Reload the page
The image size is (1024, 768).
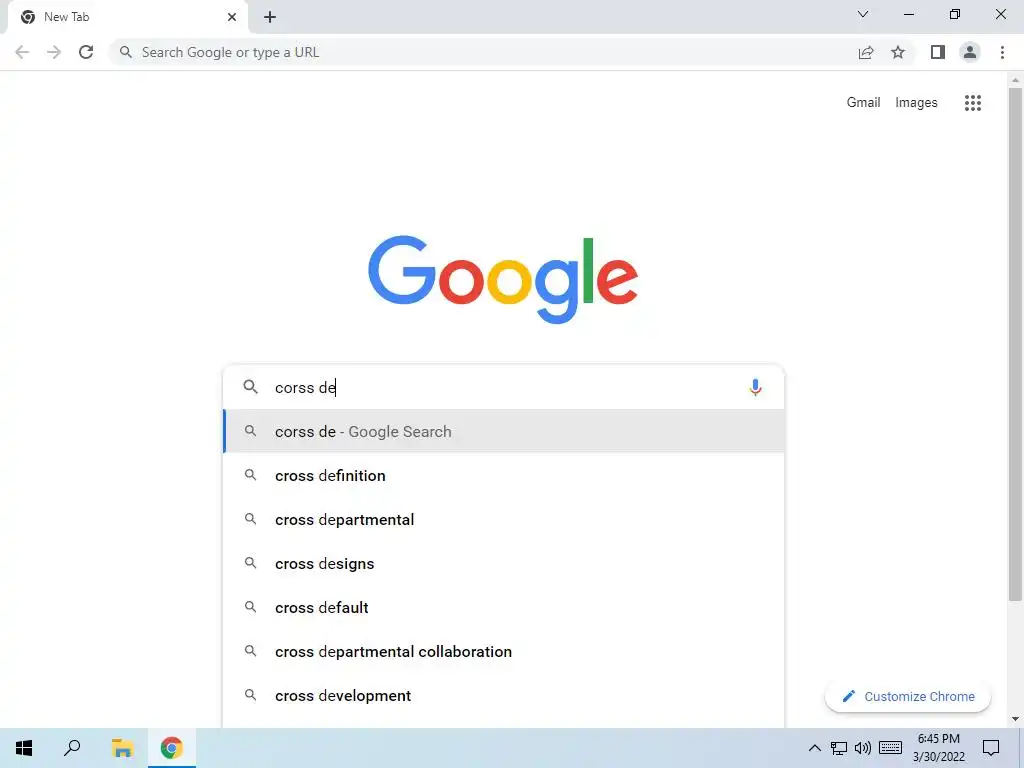[86, 52]
